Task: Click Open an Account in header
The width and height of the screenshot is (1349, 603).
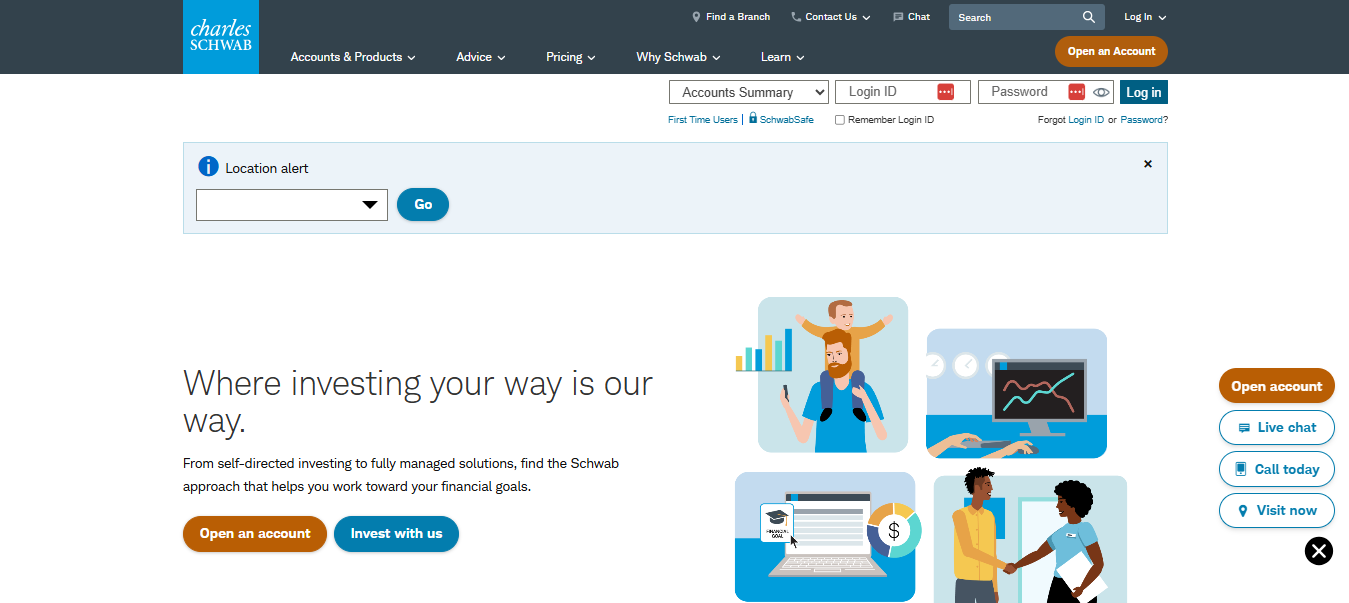Action: tap(1111, 52)
